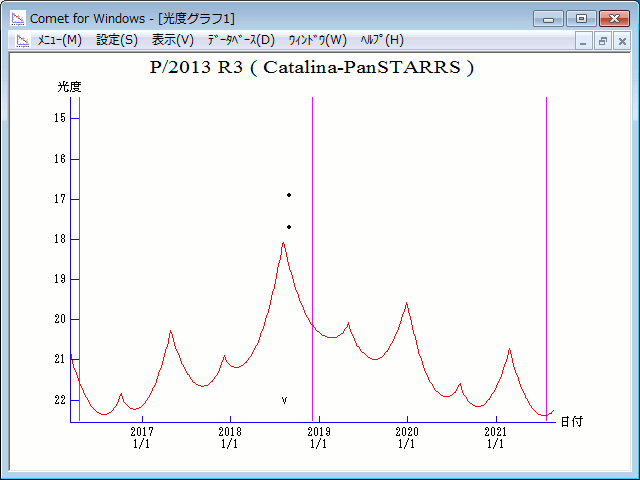This screenshot has width=640, height=480.
Task: Click the magenta vertical line near 2019
Action: (312, 250)
